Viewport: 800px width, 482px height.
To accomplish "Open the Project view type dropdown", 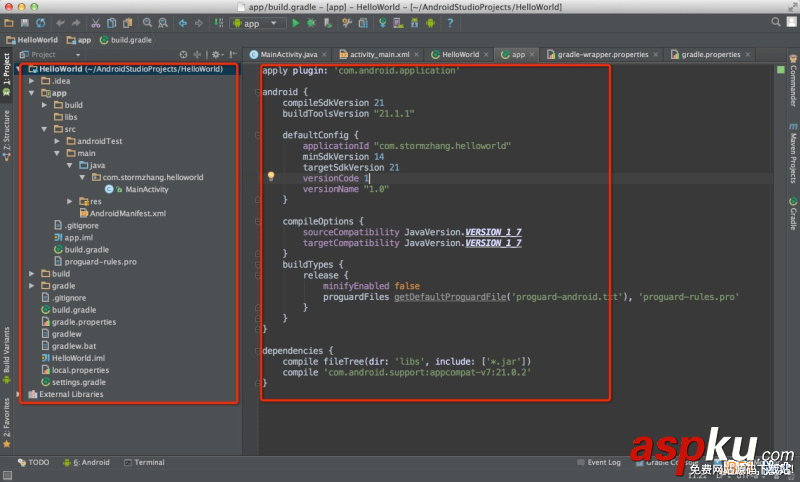I will click(x=50, y=55).
